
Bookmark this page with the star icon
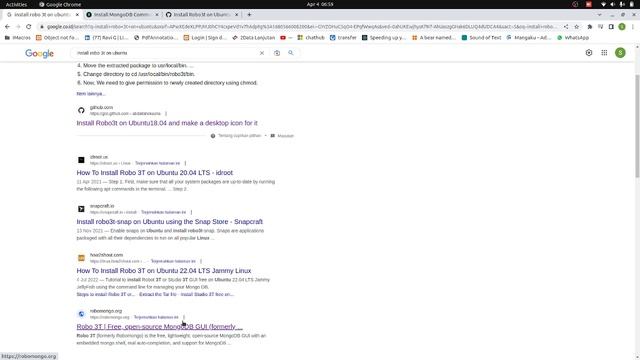(x=576, y=27)
